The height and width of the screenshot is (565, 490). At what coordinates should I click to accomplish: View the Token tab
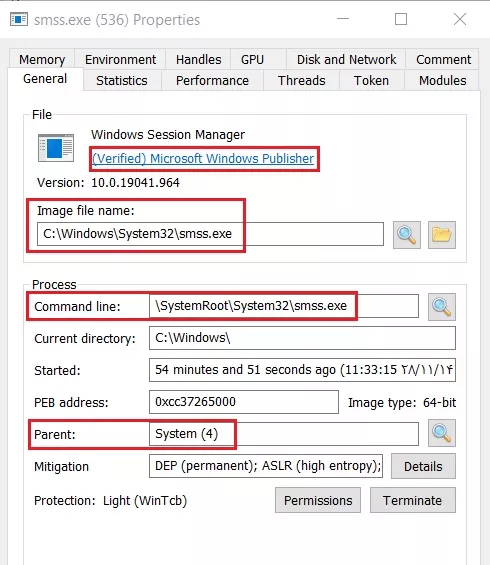[371, 80]
